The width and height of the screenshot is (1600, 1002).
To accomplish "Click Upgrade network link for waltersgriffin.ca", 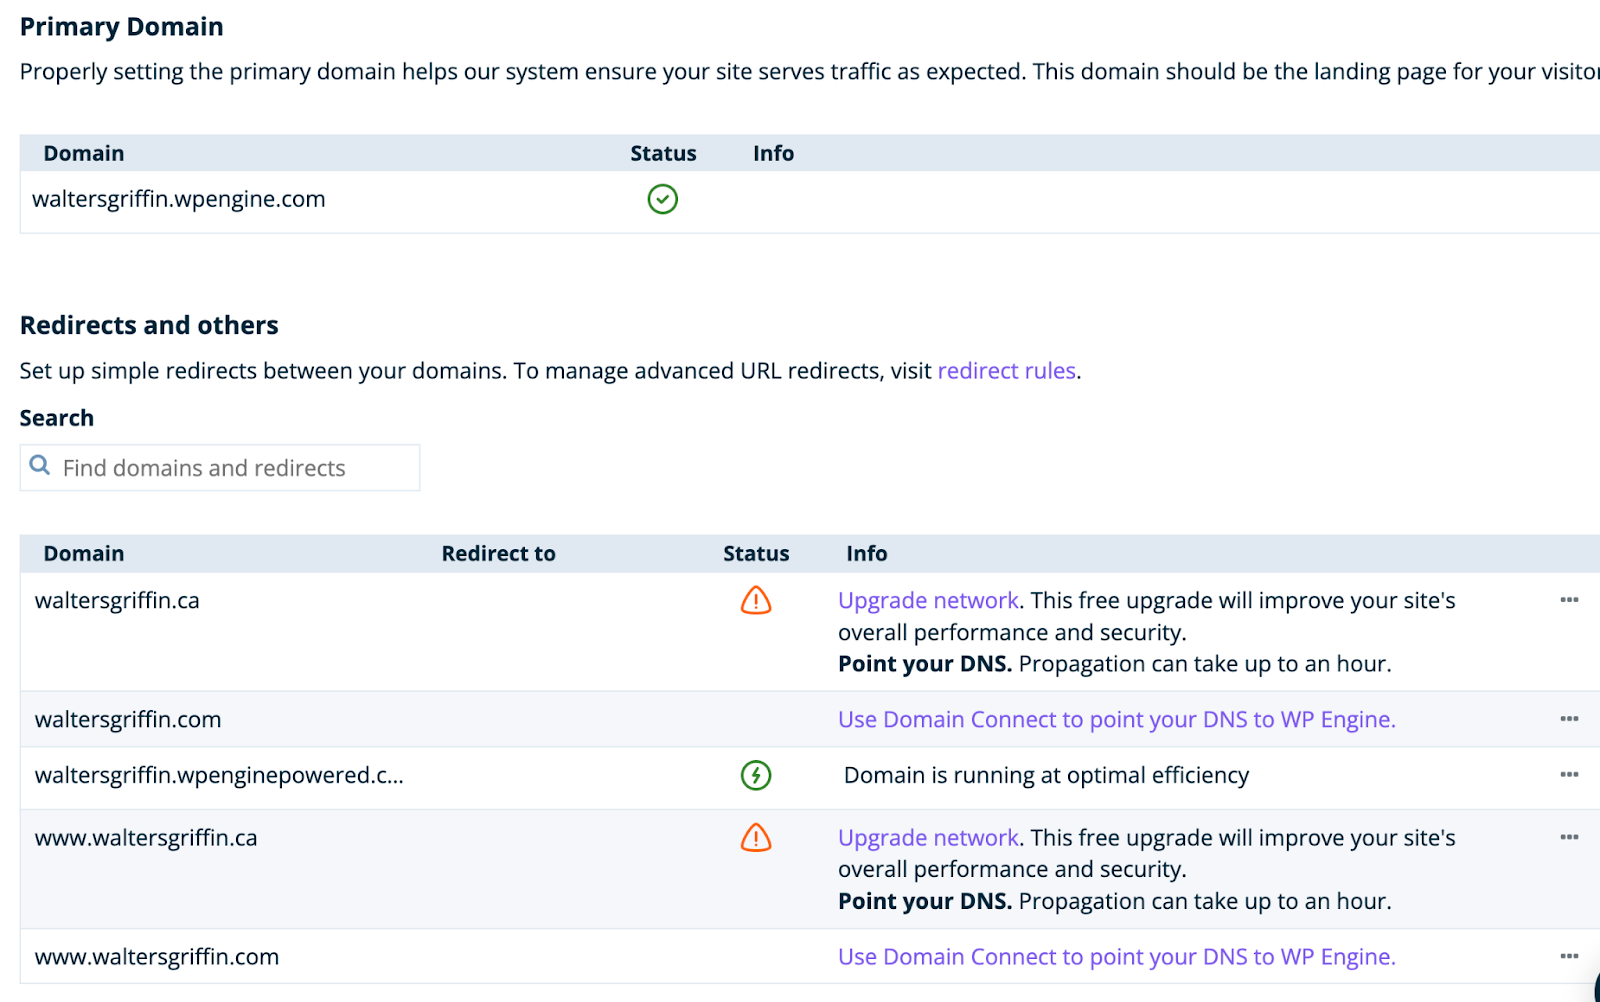I will 928,600.
